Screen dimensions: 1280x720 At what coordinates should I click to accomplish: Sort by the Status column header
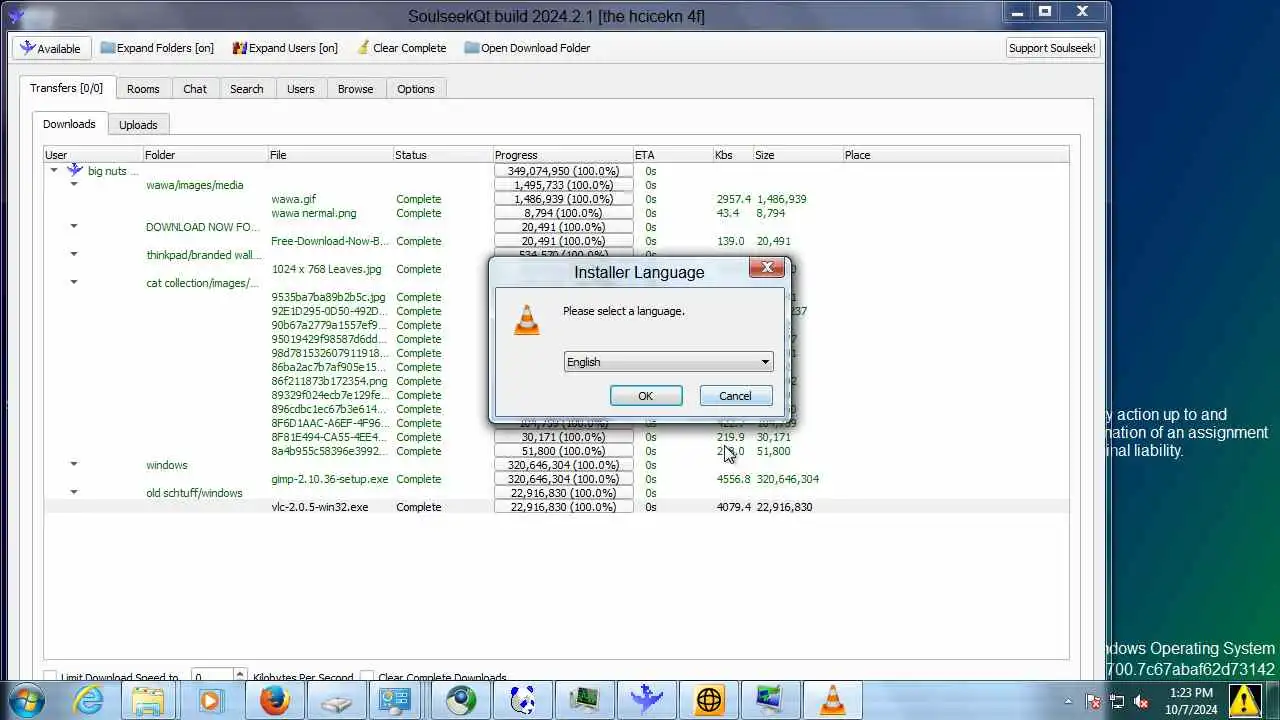443,155
